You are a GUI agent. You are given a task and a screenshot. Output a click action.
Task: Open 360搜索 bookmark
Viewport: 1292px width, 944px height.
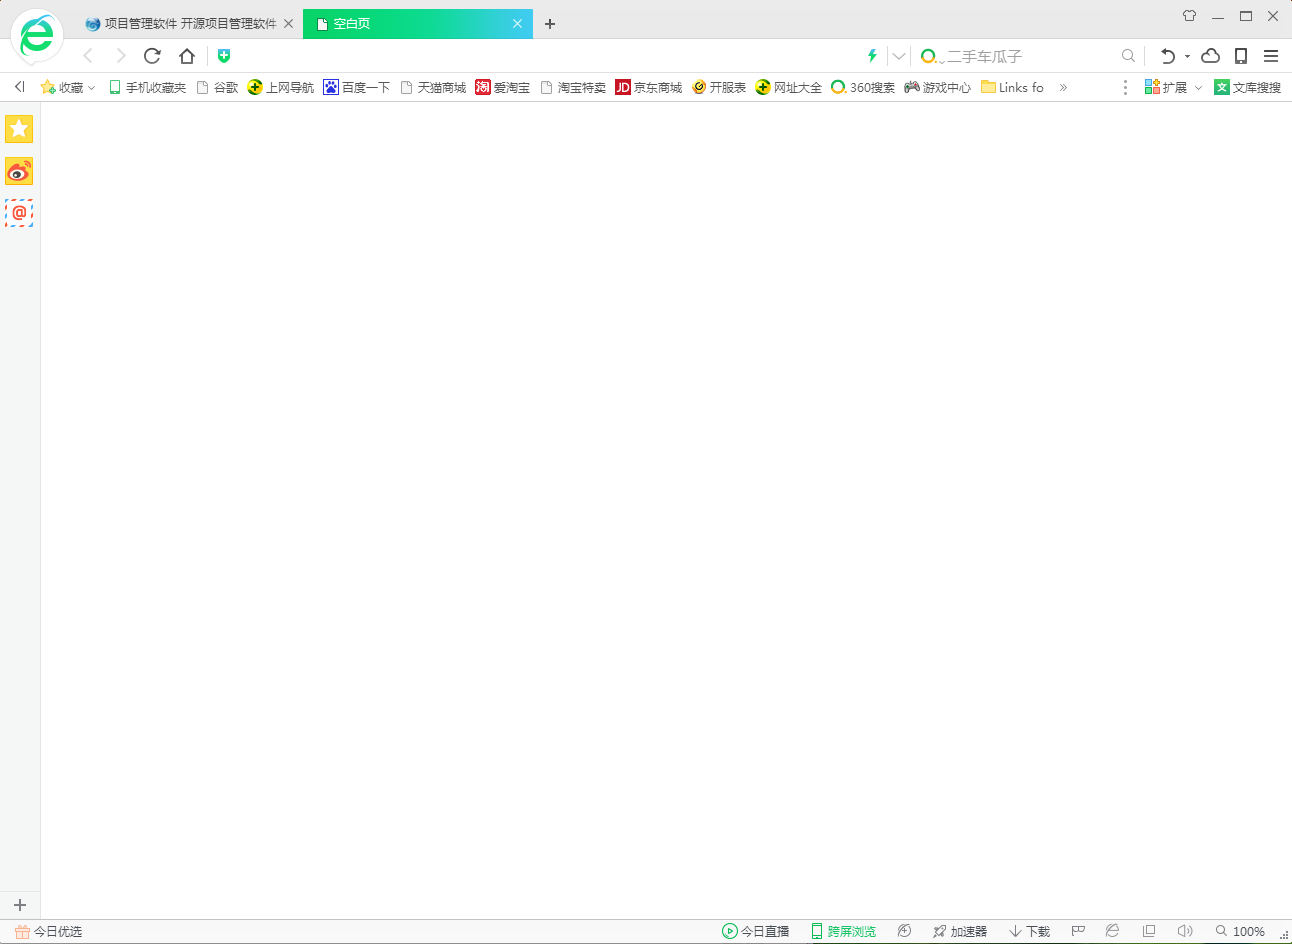coord(863,88)
